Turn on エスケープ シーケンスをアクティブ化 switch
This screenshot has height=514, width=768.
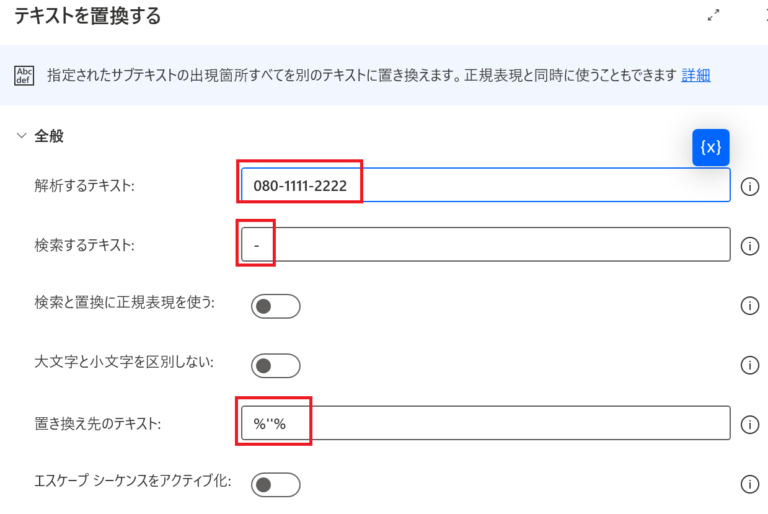click(x=275, y=484)
